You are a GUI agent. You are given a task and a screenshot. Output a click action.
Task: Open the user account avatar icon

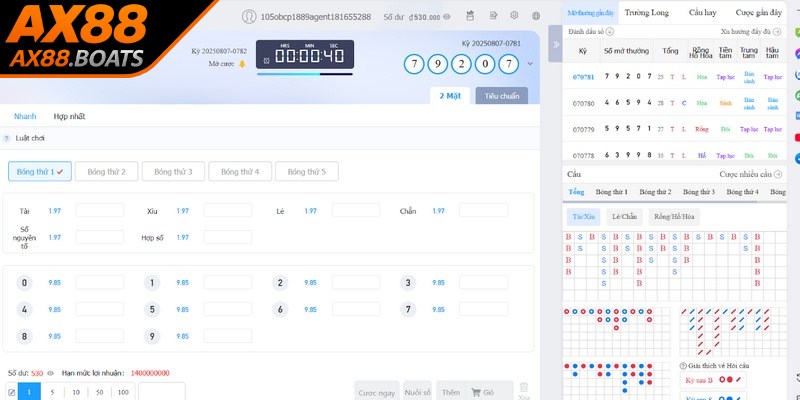[x=249, y=16]
